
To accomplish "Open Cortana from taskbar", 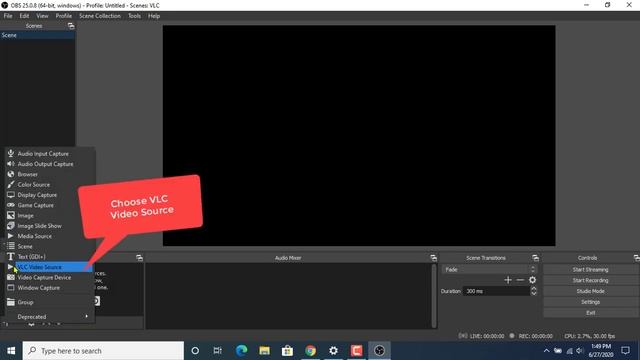I will 195,351.
